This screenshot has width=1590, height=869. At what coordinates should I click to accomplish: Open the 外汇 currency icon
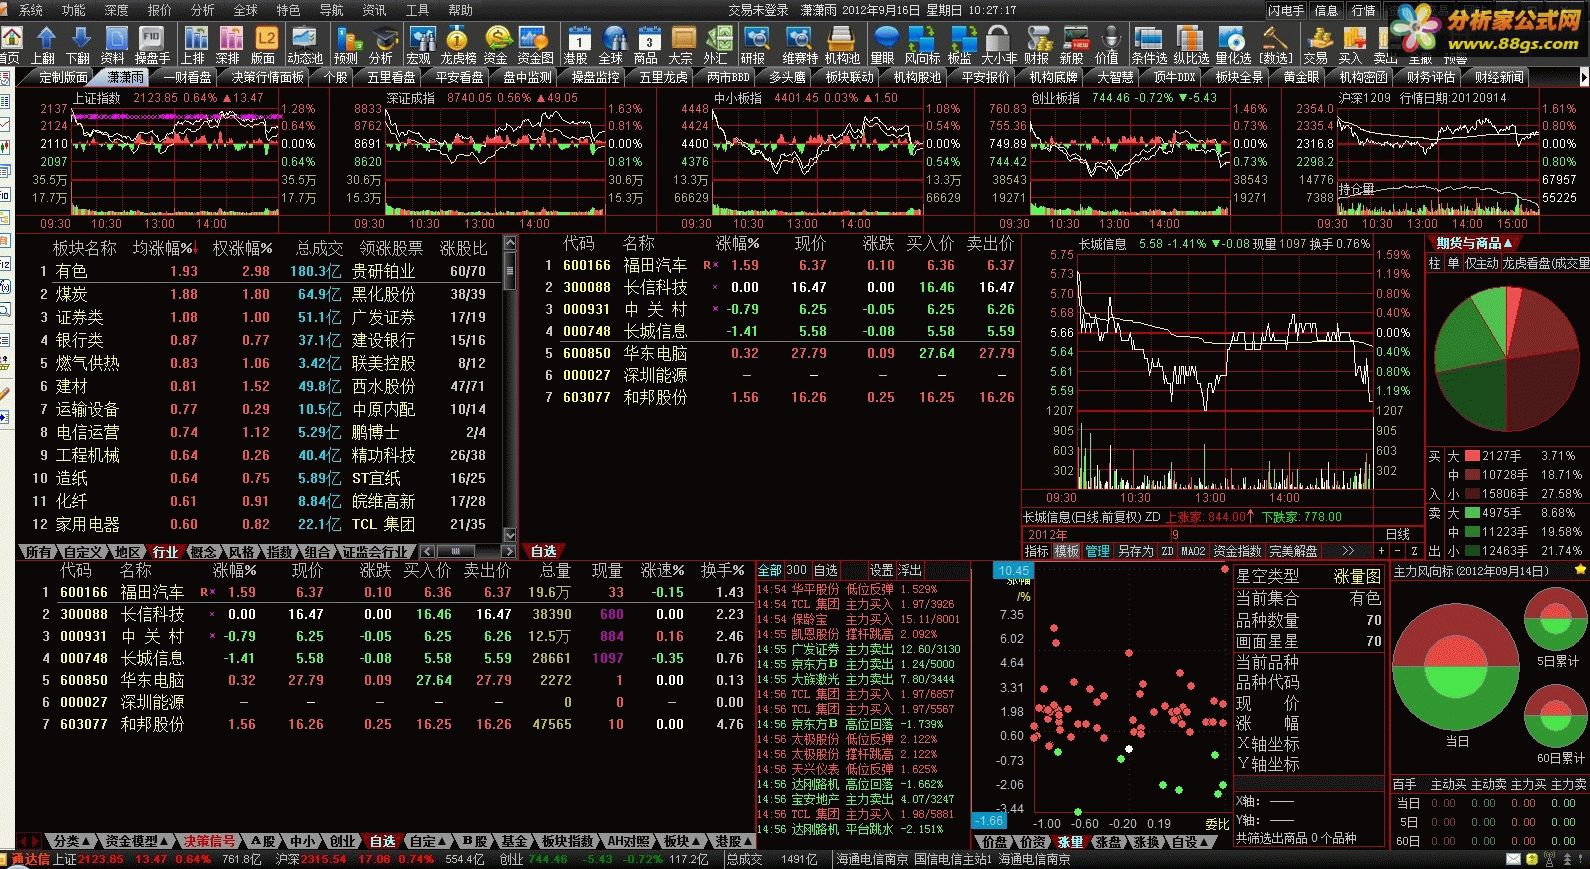(x=716, y=45)
